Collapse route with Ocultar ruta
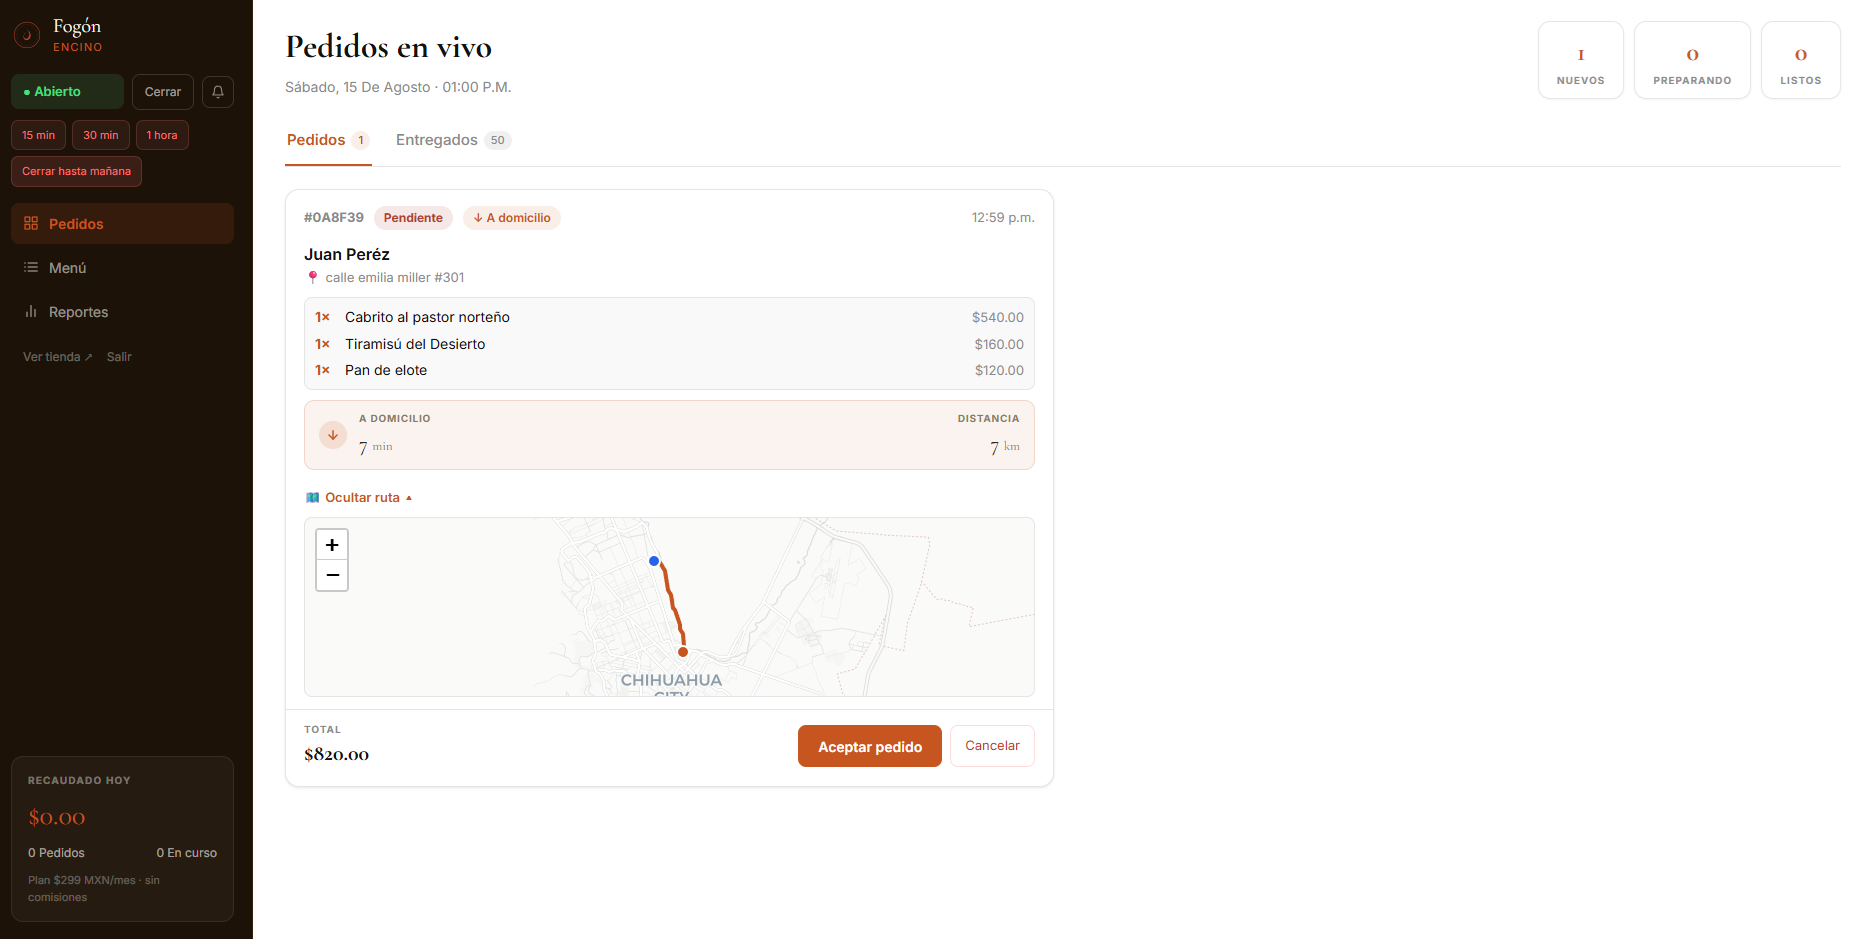1866x939 pixels. (359, 498)
